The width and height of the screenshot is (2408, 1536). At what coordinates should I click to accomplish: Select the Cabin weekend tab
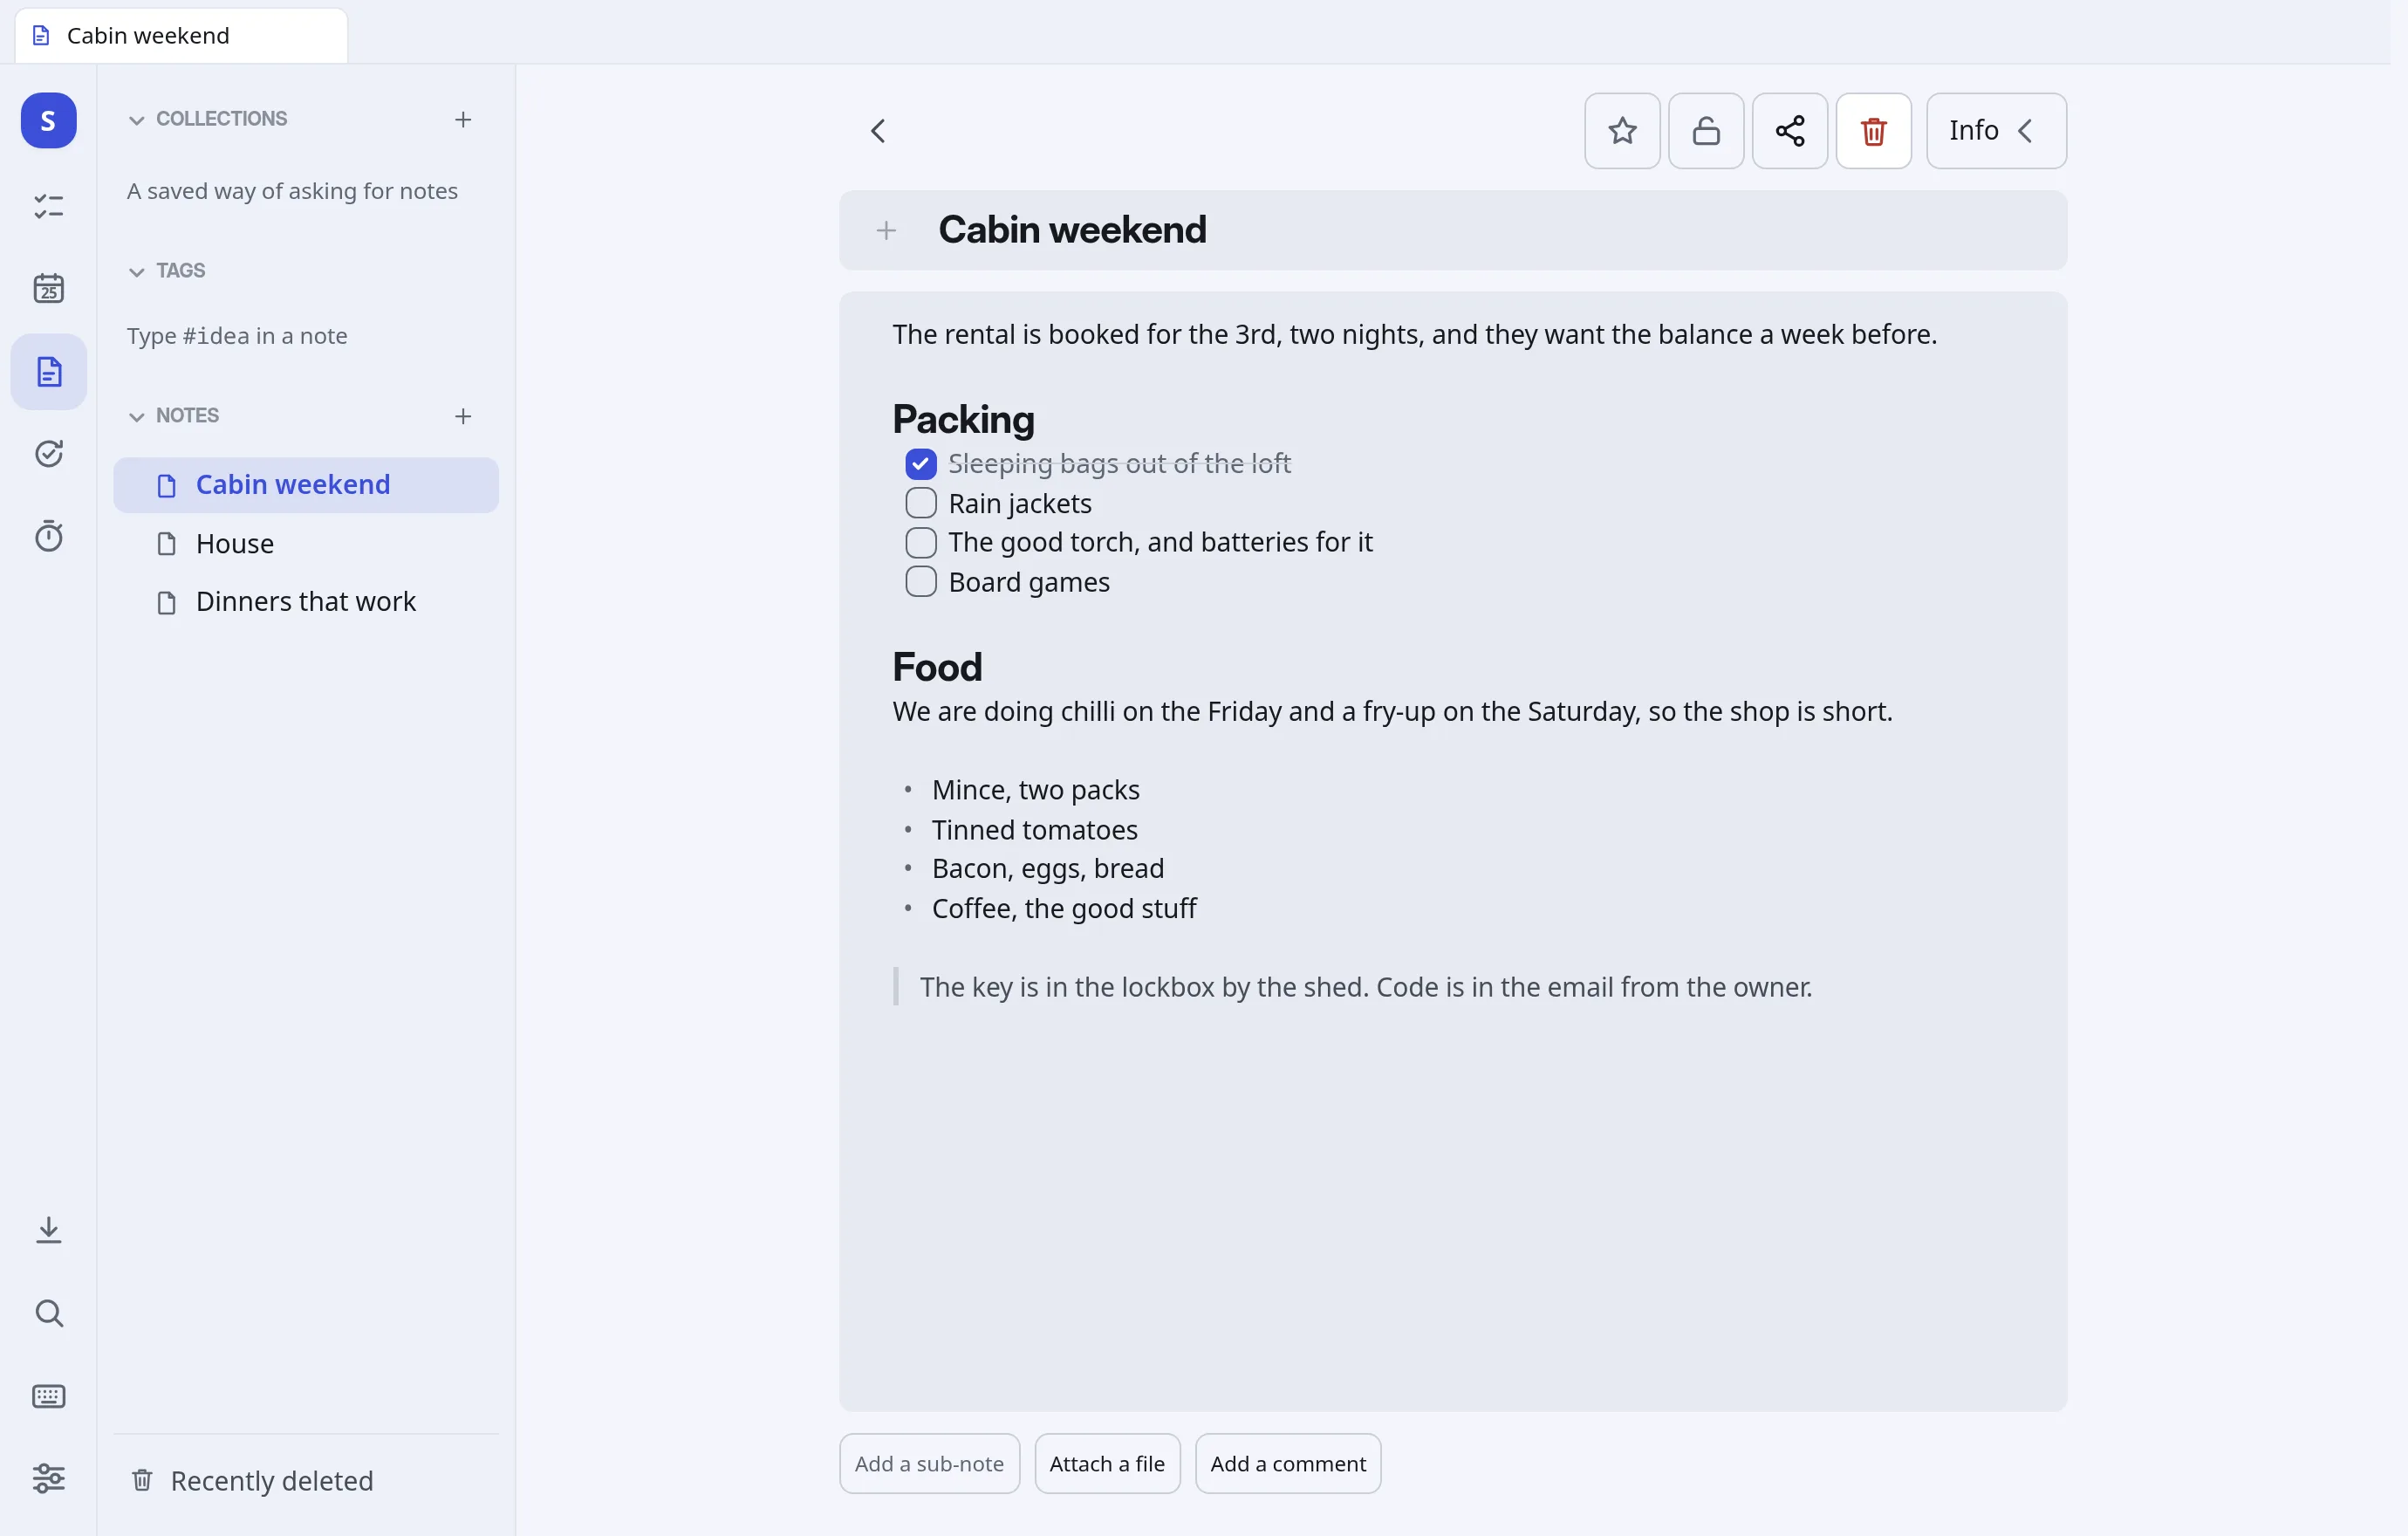coord(181,36)
